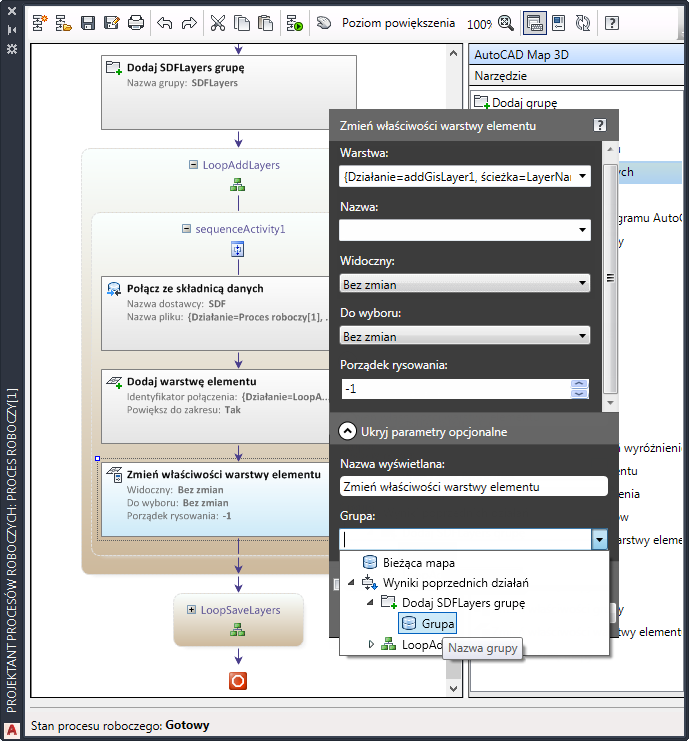Redo the last undone action
This screenshot has height=741, width=689.
coord(189,23)
